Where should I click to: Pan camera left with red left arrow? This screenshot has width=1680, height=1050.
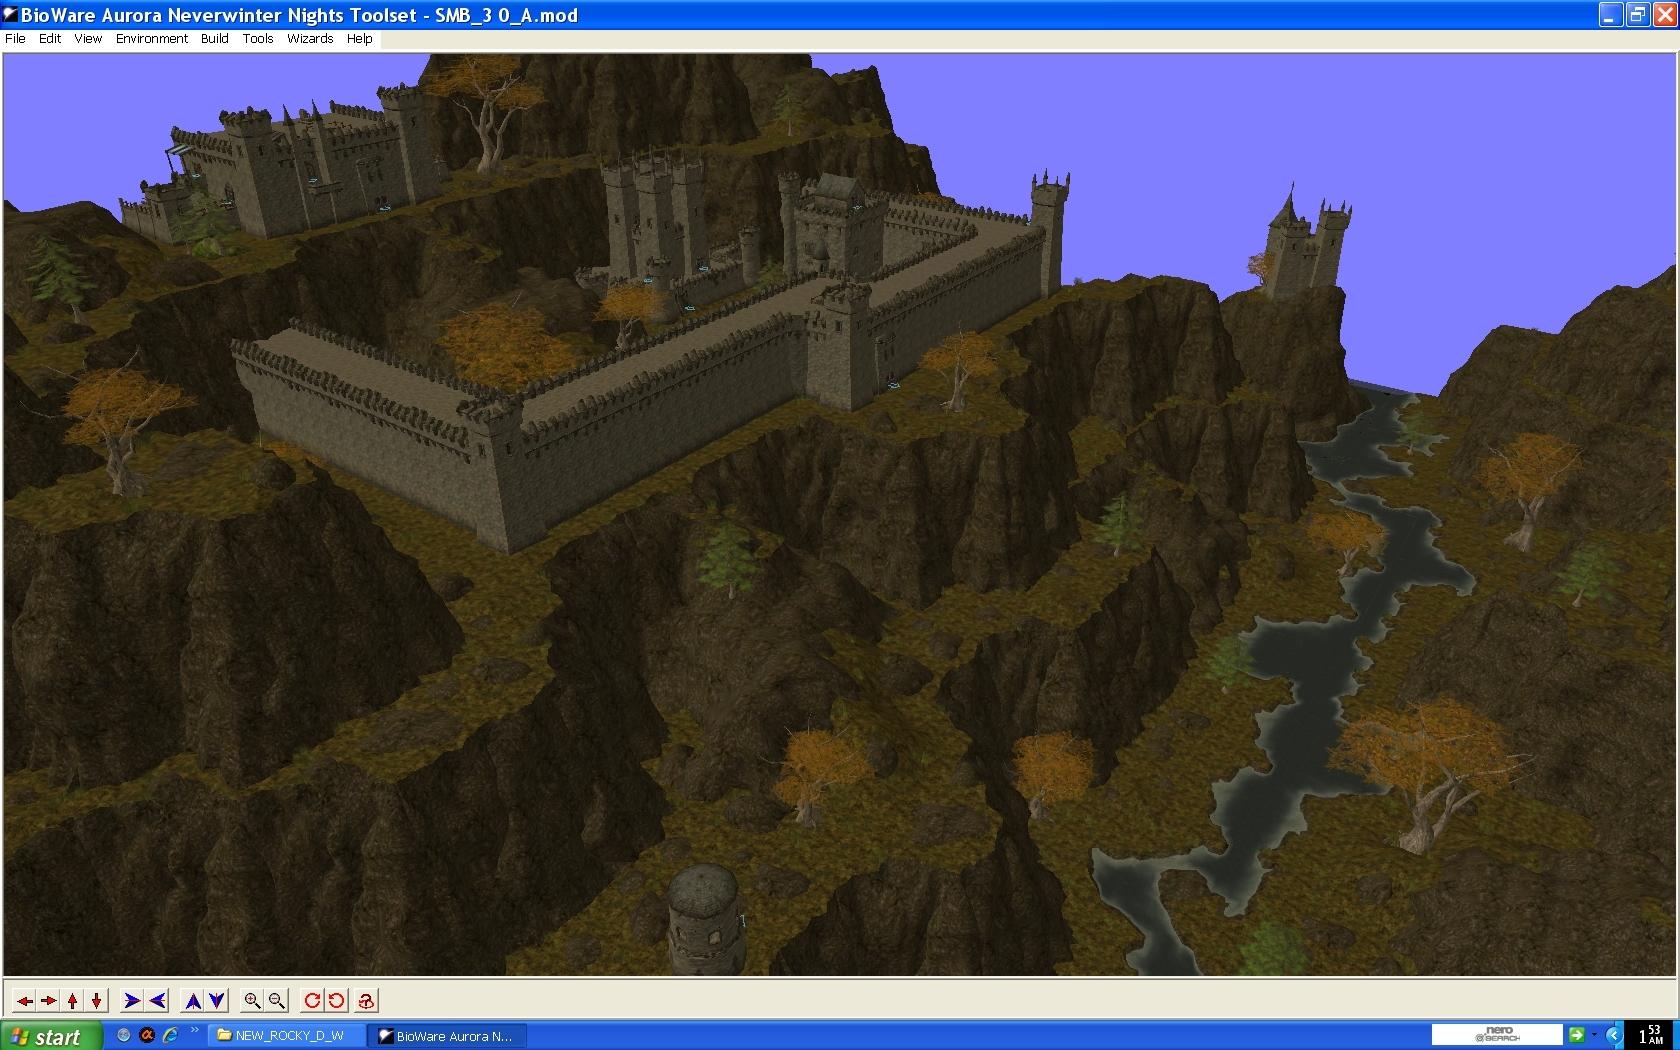coord(25,1000)
